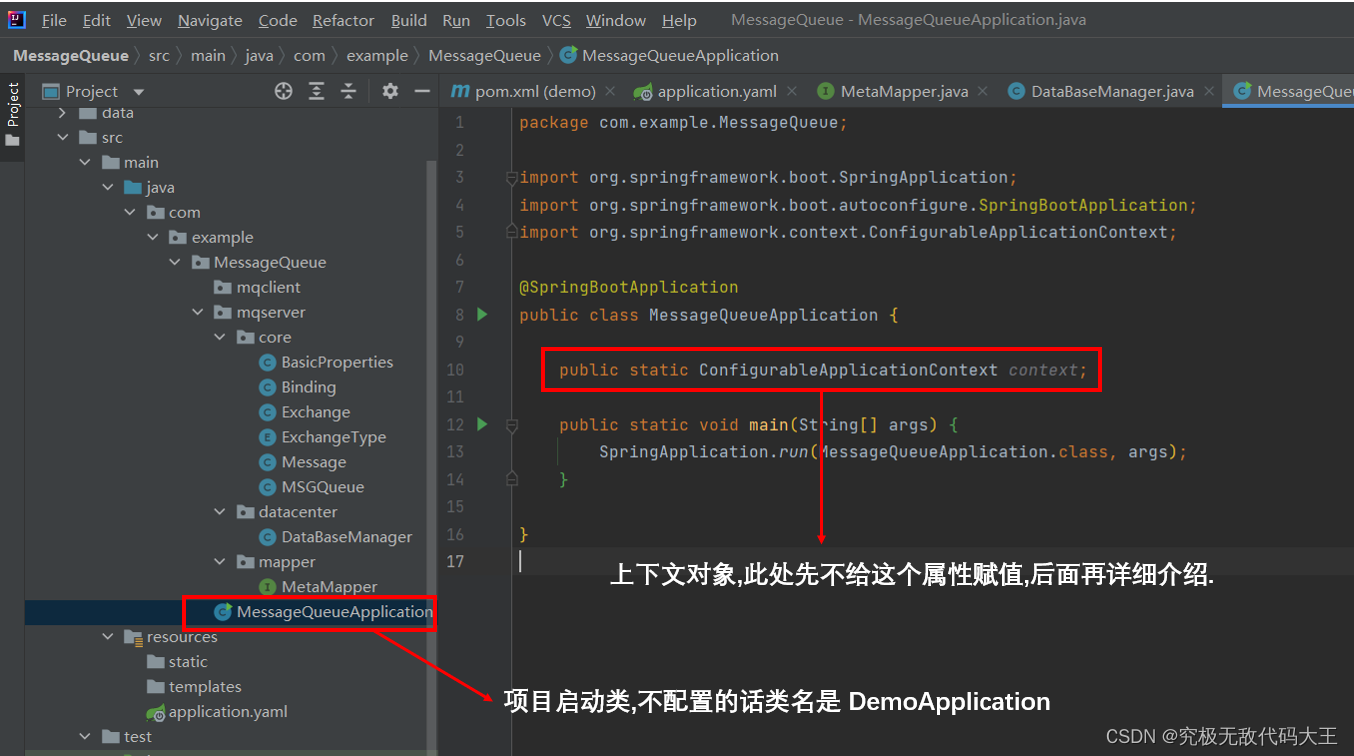
Task: Open Project panel settings gear
Action: pos(390,91)
